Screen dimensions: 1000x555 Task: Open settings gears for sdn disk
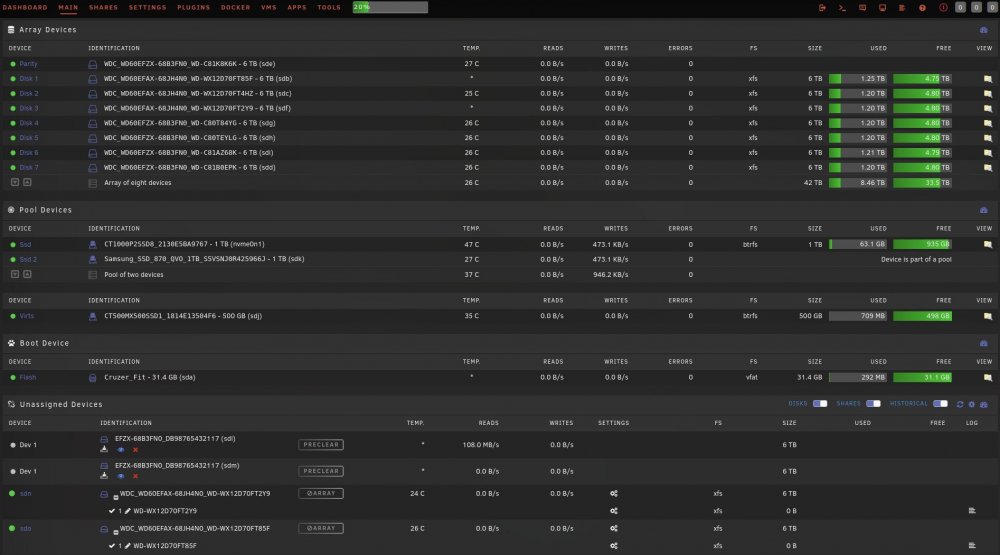coord(614,494)
